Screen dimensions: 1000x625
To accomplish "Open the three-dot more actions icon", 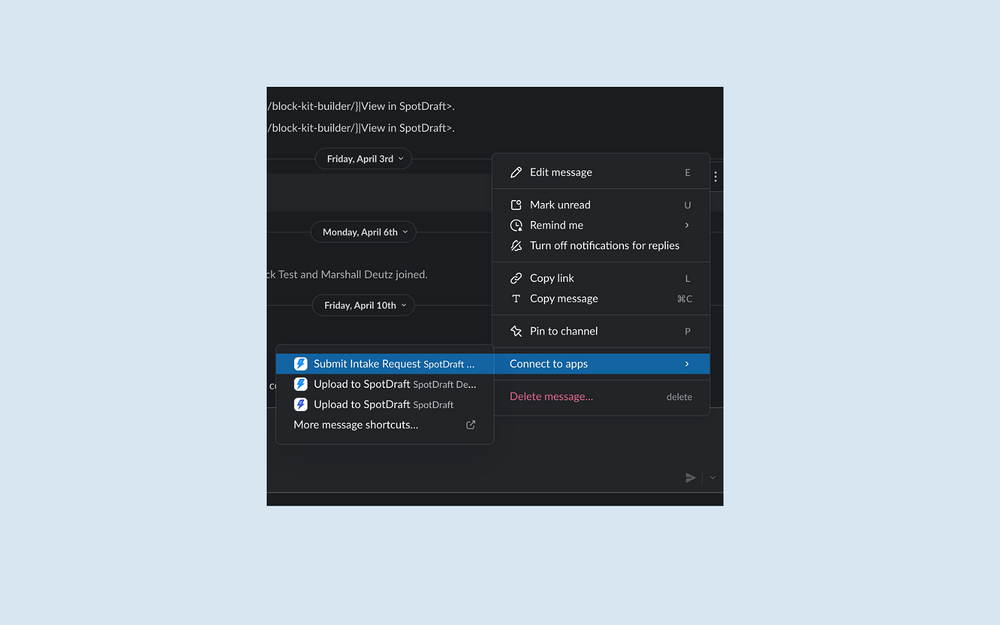I will click(x=716, y=177).
